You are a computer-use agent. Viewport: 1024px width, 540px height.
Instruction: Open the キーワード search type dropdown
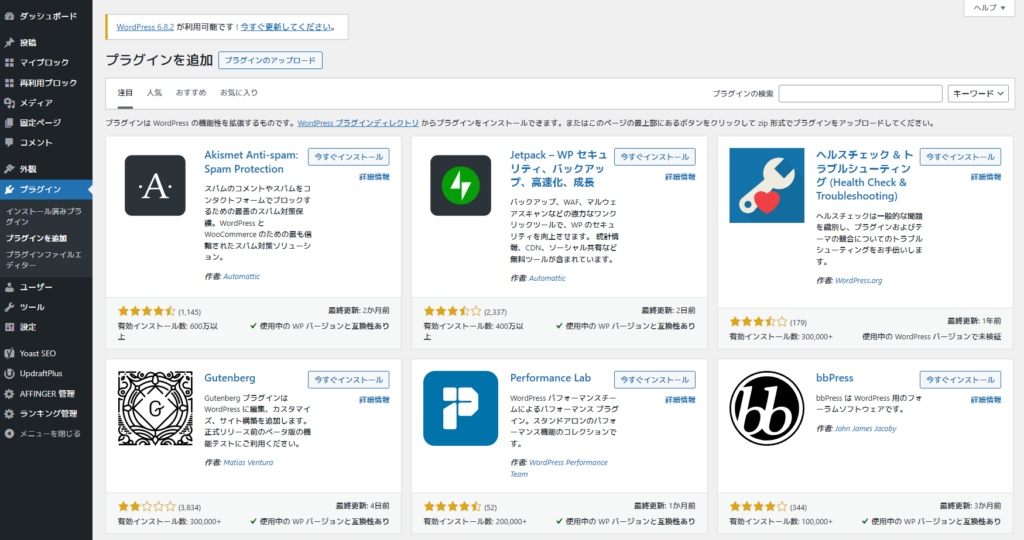coord(977,93)
